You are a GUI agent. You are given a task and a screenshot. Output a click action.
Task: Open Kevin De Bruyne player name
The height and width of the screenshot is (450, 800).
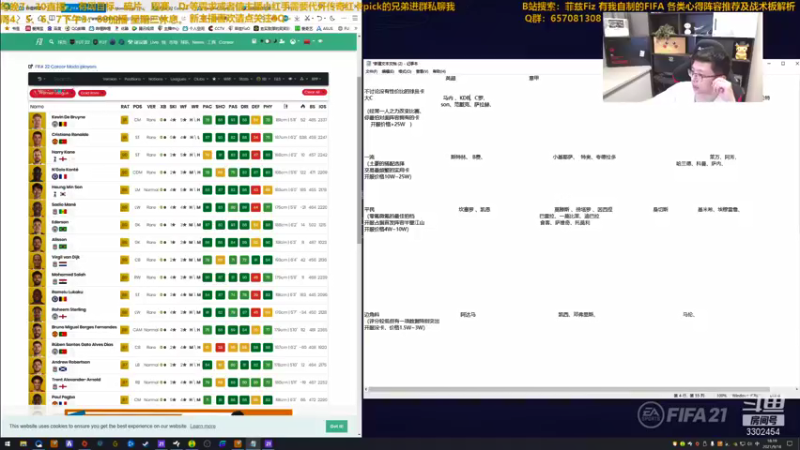click(68, 117)
